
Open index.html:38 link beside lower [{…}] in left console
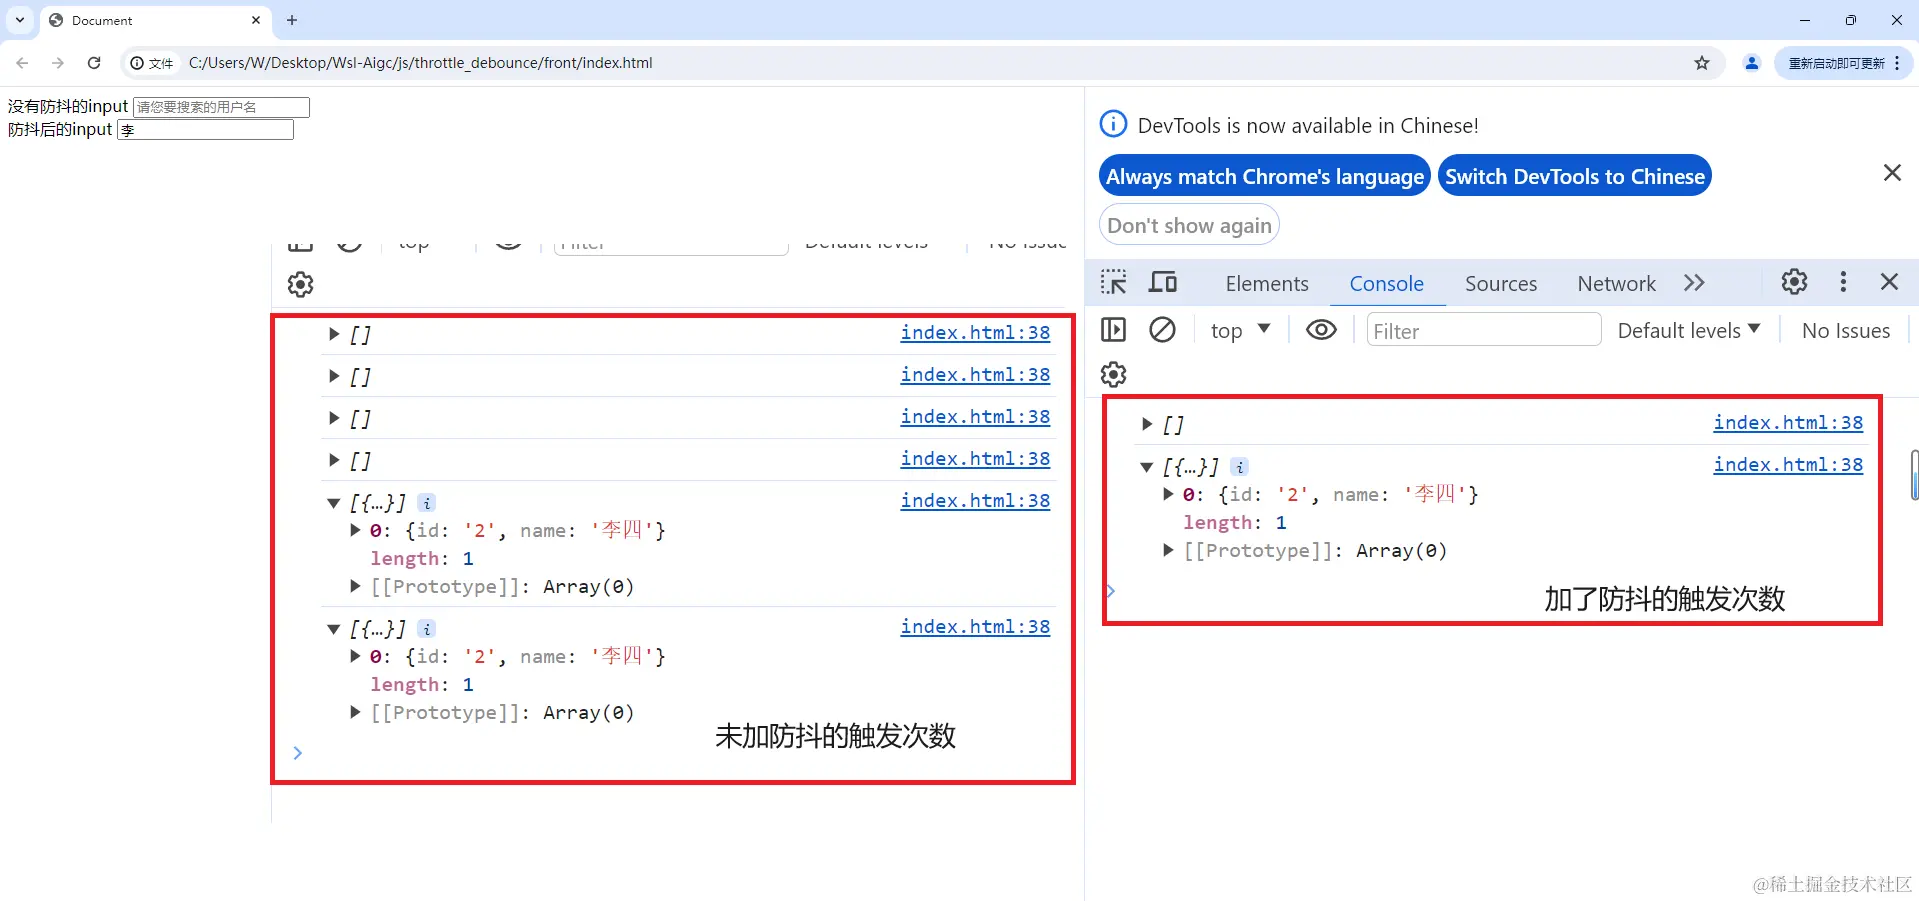click(x=975, y=627)
